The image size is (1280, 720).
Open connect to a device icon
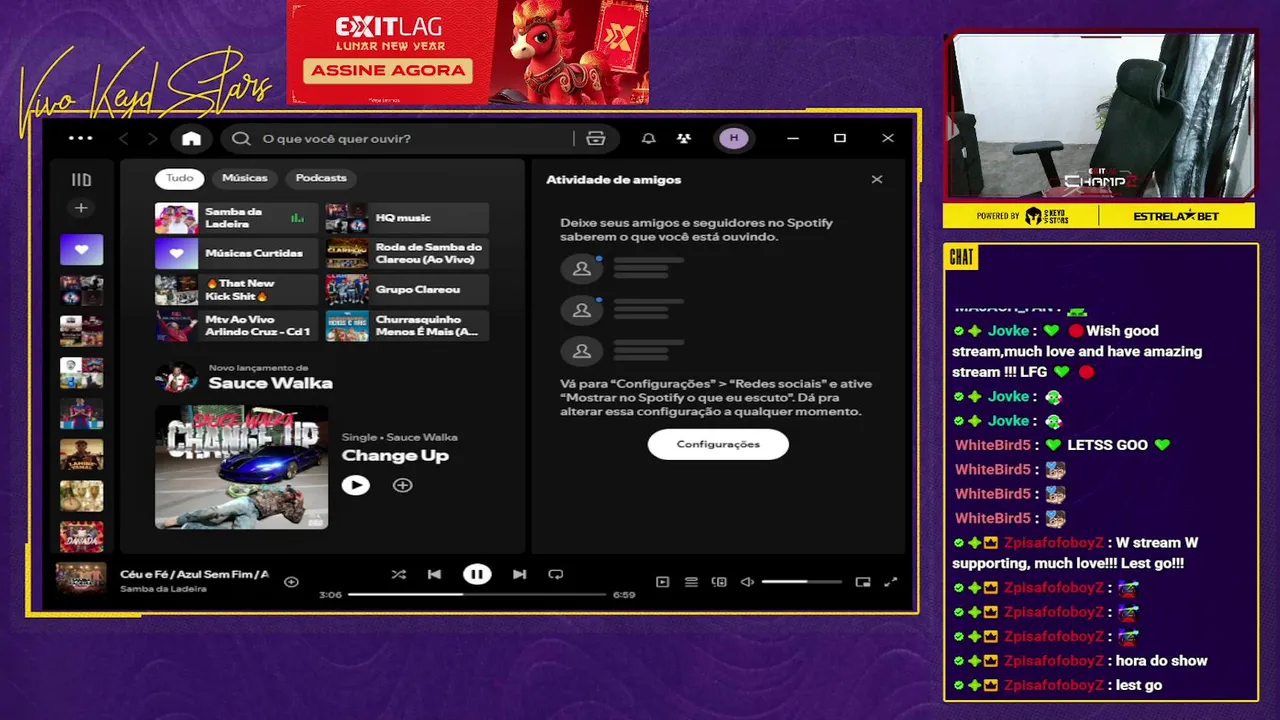(x=719, y=582)
